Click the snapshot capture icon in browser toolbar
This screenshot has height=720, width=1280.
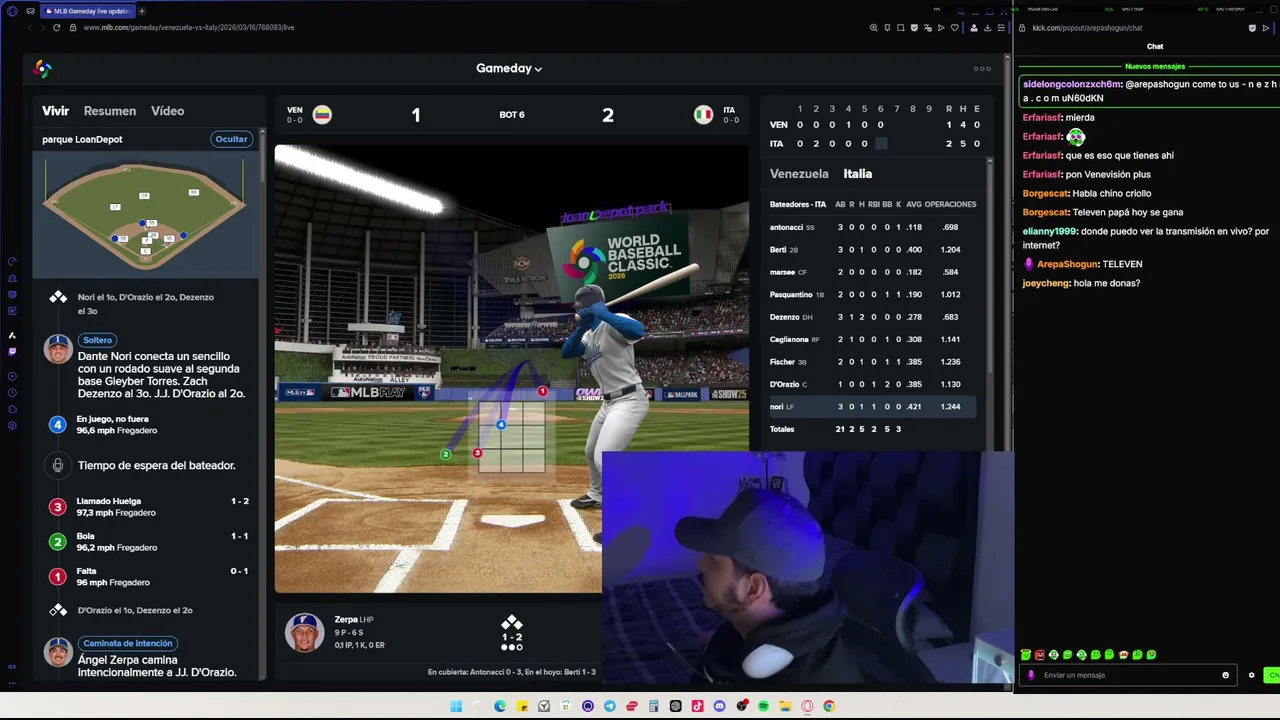900,28
